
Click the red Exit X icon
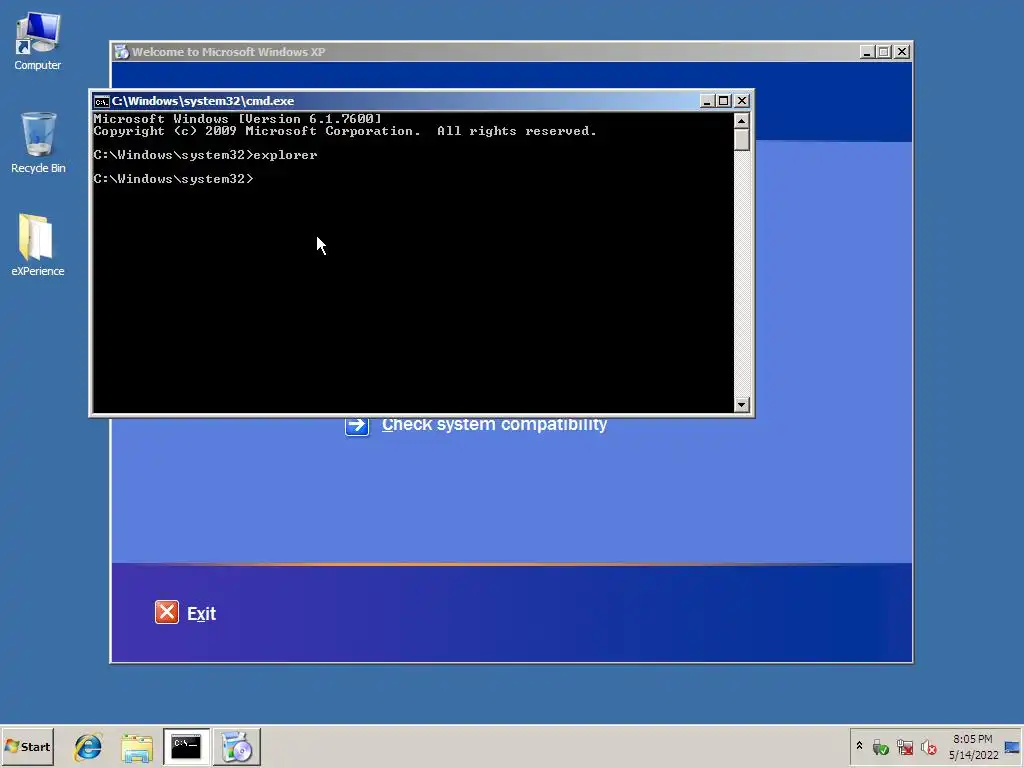pyautogui.click(x=167, y=613)
